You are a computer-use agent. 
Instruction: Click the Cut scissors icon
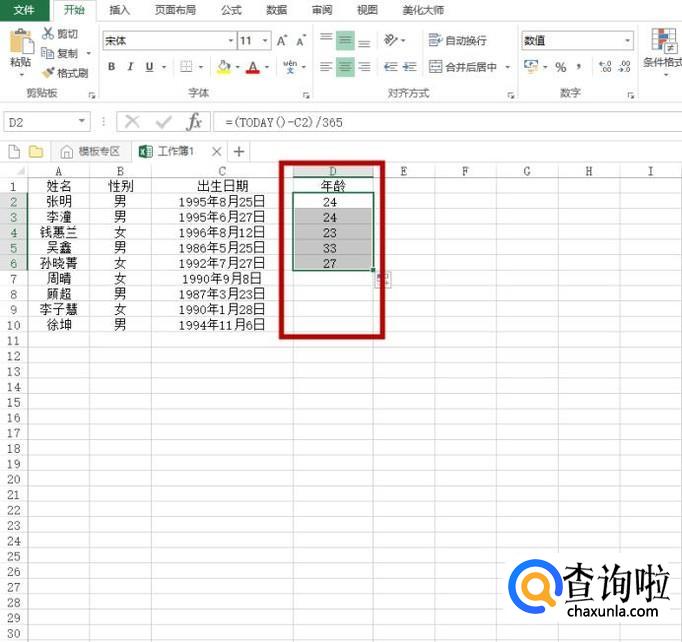click(x=47, y=33)
